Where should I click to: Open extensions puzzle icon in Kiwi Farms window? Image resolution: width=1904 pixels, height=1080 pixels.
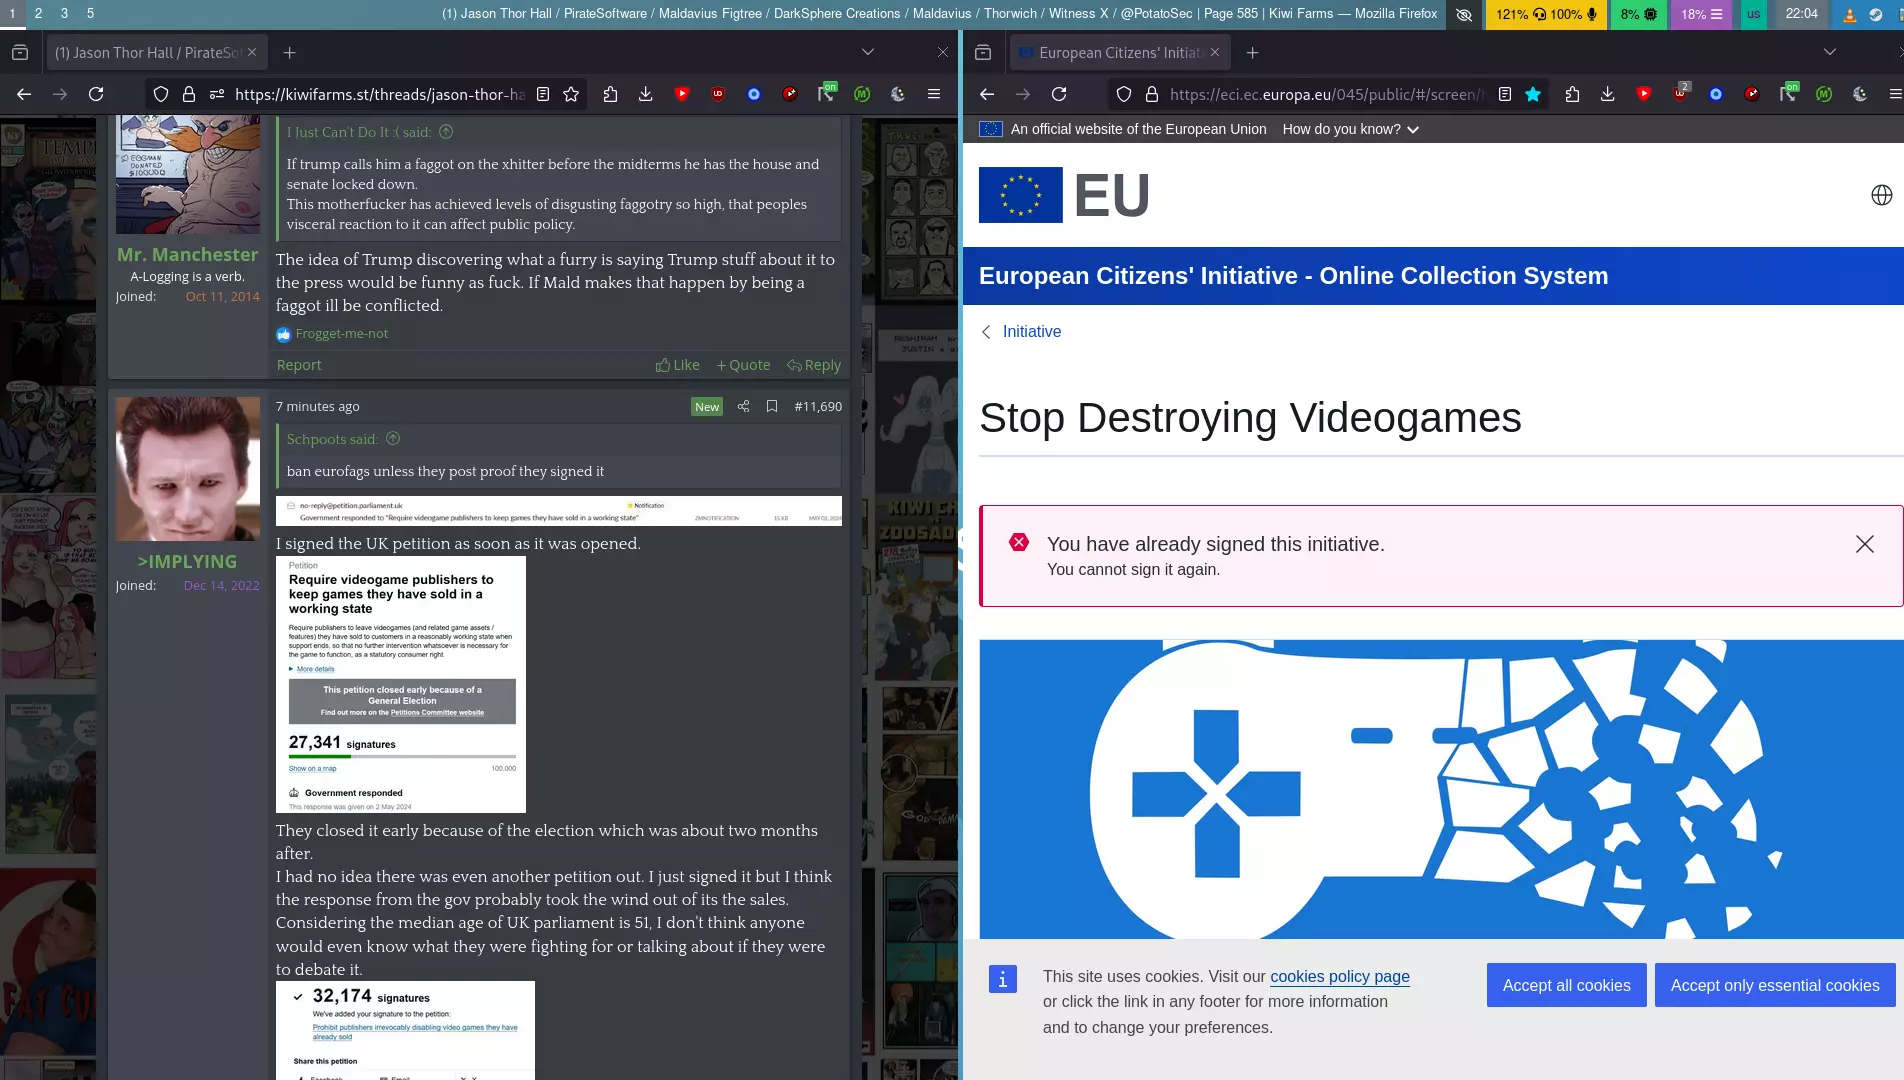pos(610,94)
